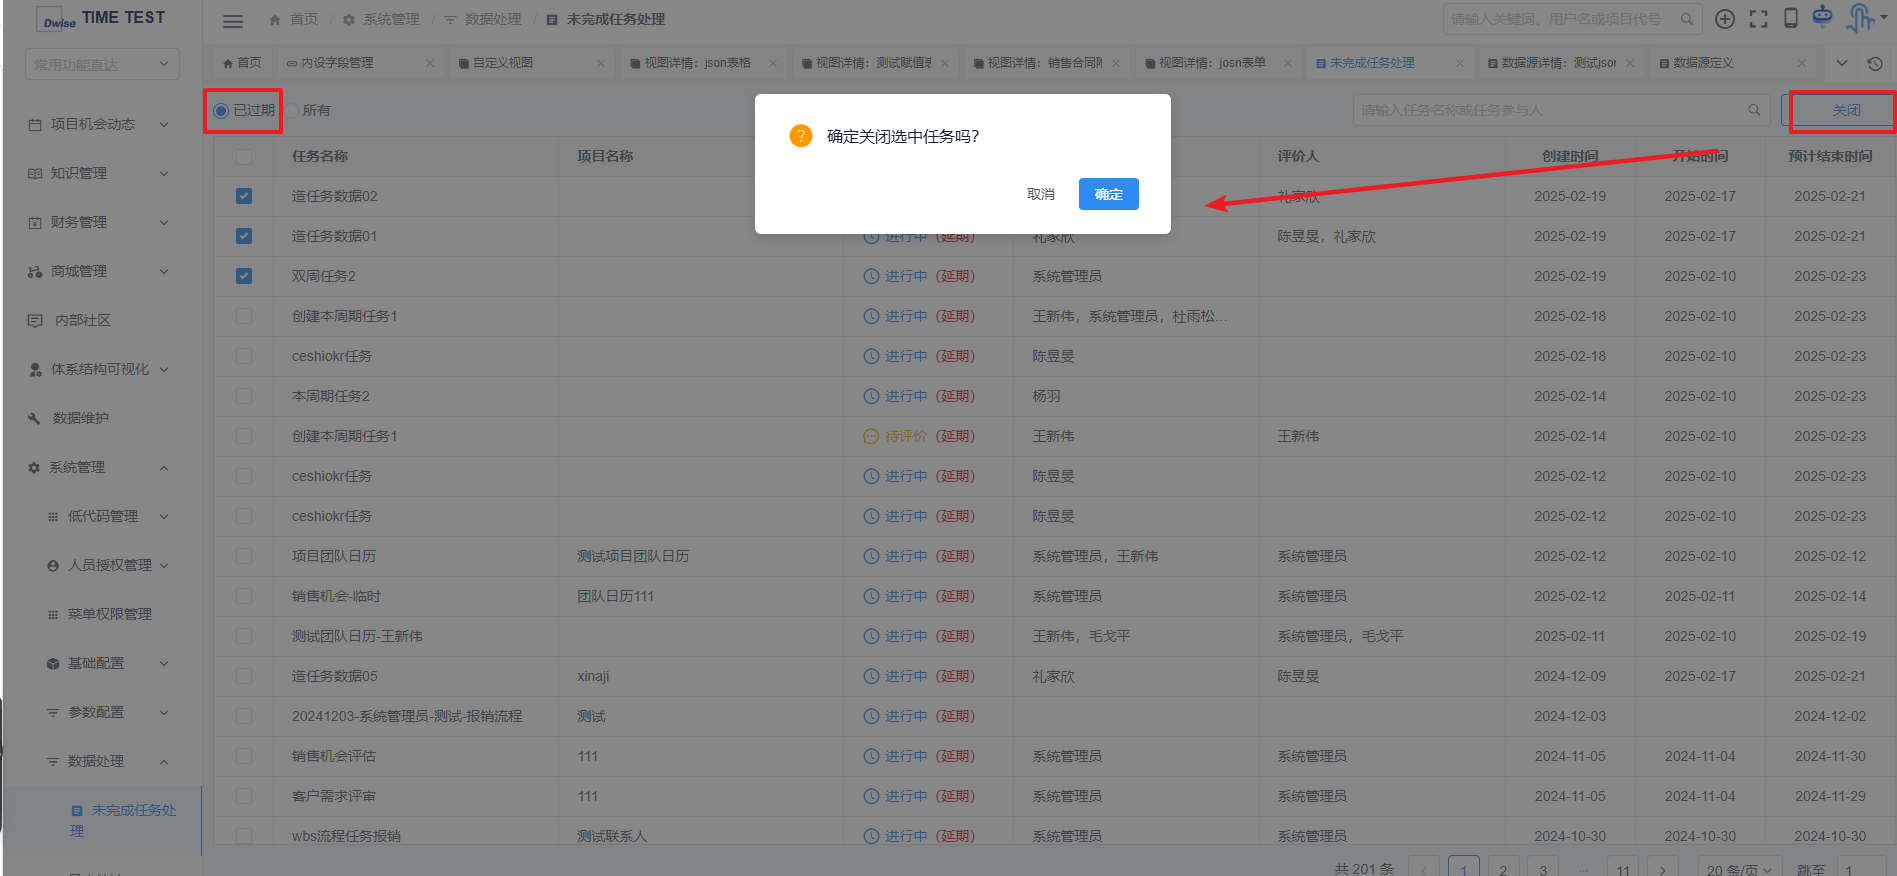This screenshot has height=876, width=1897.
Task: Click the 商城管理 icon in sidebar
Action: point(35,272)
